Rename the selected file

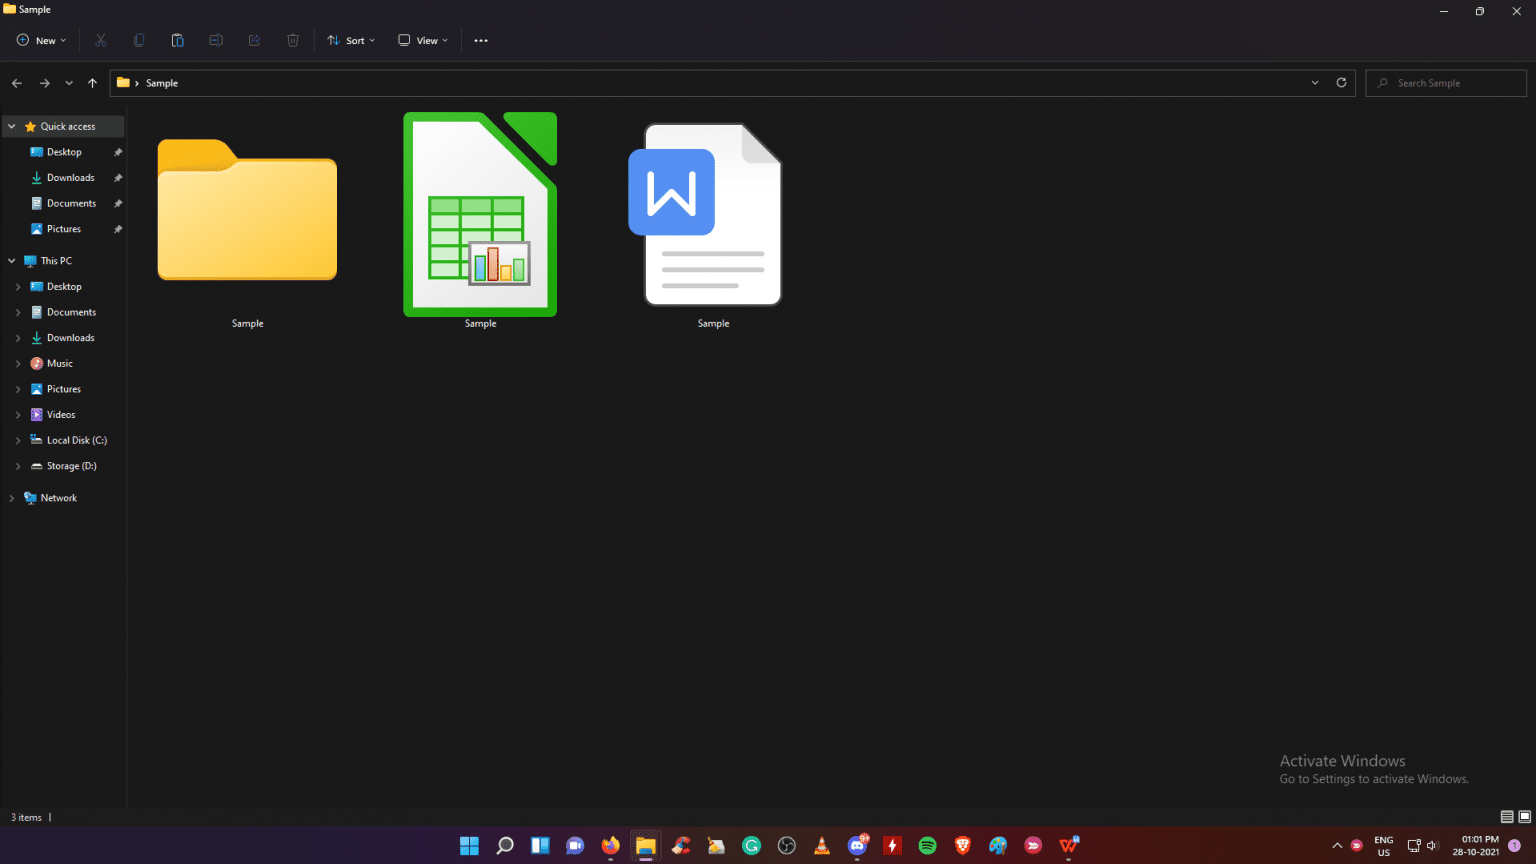(x=216, y=40)
